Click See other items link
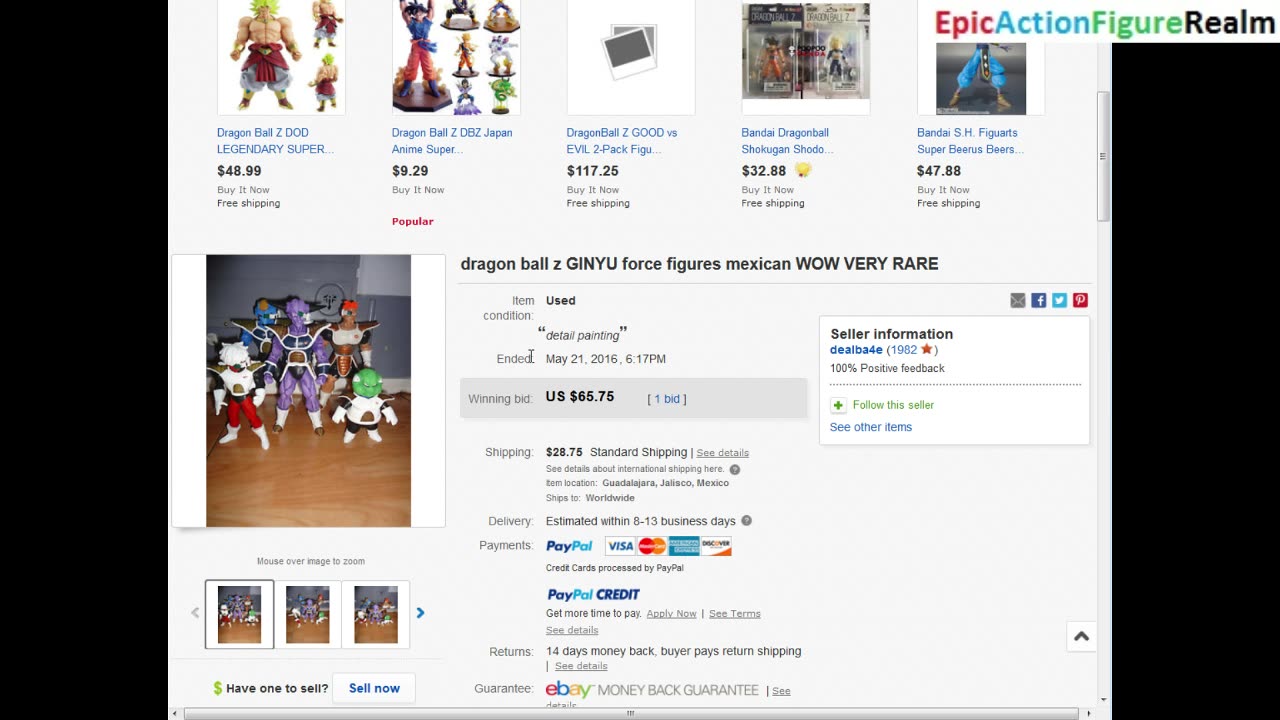The image size is (1280, 720). point(871,427)
